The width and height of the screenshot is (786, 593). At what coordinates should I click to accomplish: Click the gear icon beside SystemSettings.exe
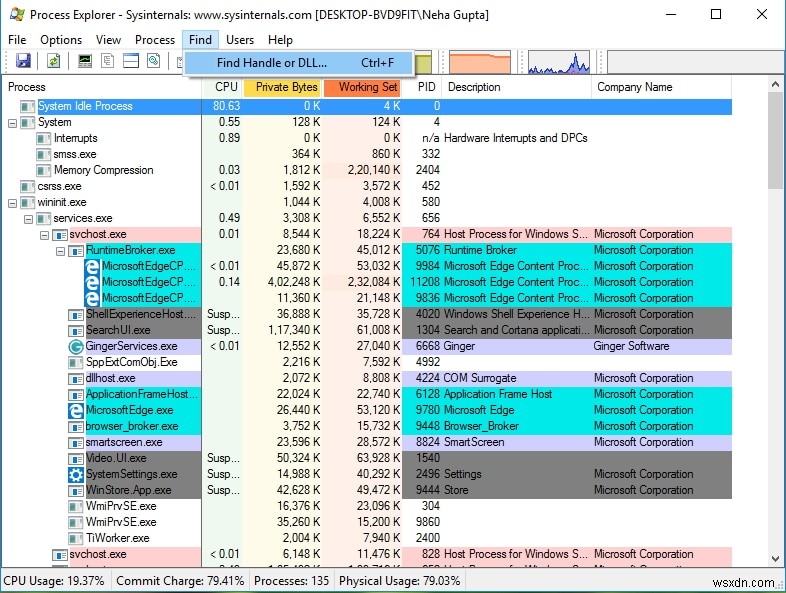[x=75, y=474]
